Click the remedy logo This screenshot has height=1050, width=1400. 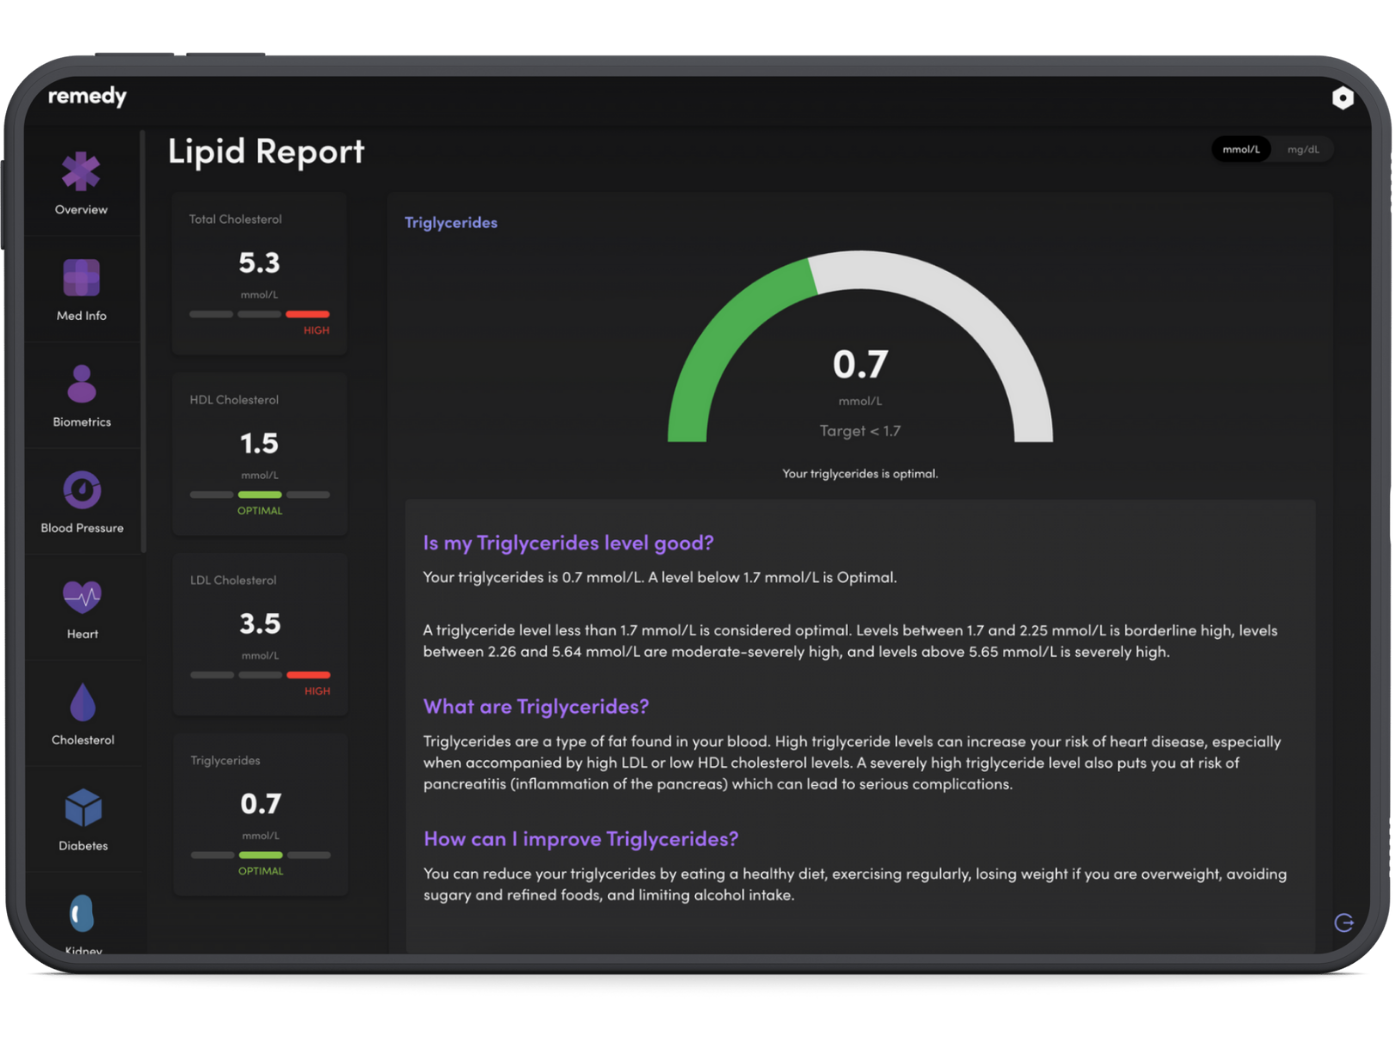[88, 96]
